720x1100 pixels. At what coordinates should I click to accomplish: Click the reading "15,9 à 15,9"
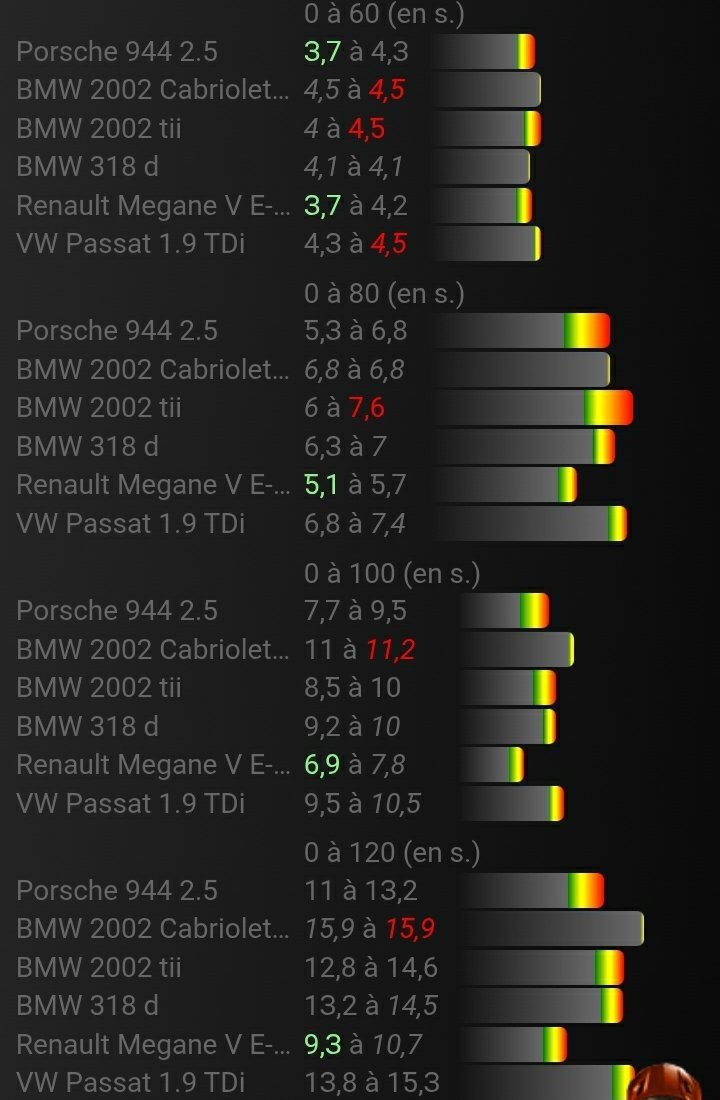(x=370, y=928)
